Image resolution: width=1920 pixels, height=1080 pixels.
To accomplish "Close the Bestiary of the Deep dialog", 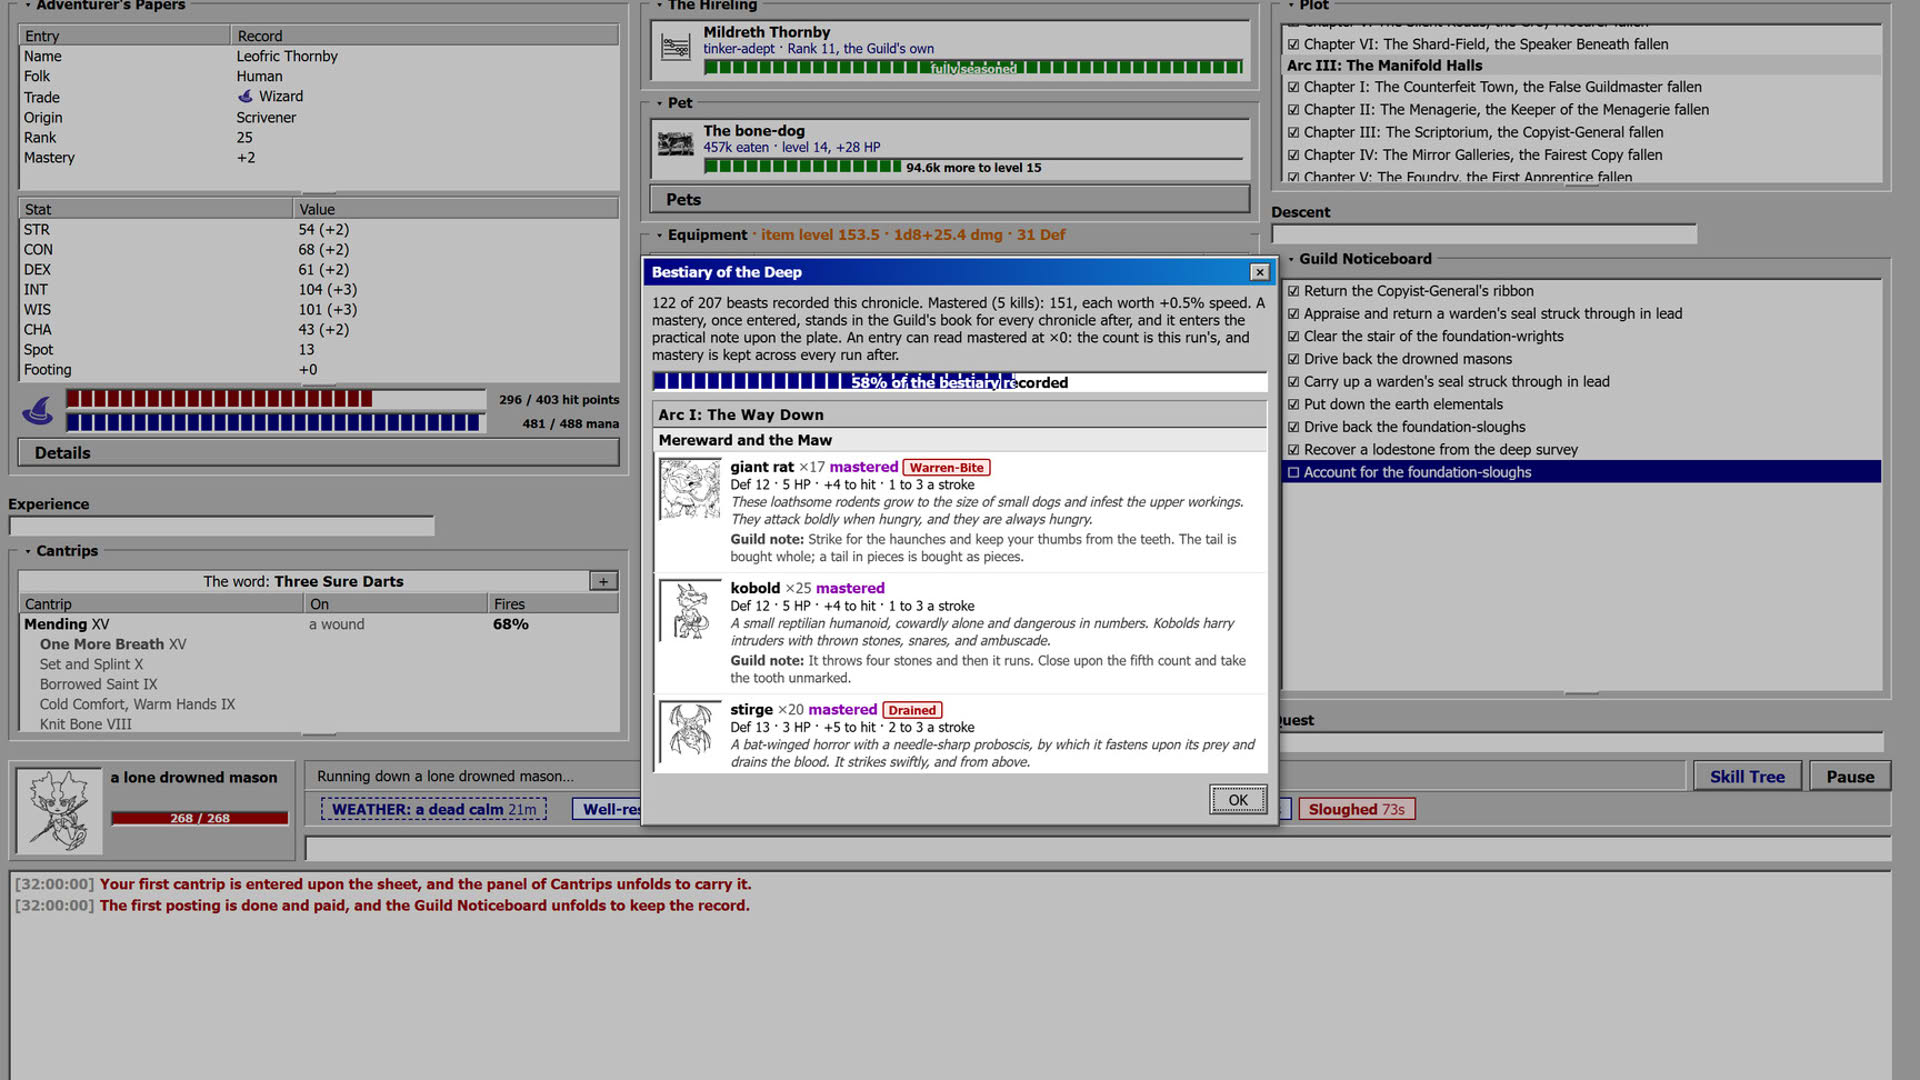I will click(1259, 272).
